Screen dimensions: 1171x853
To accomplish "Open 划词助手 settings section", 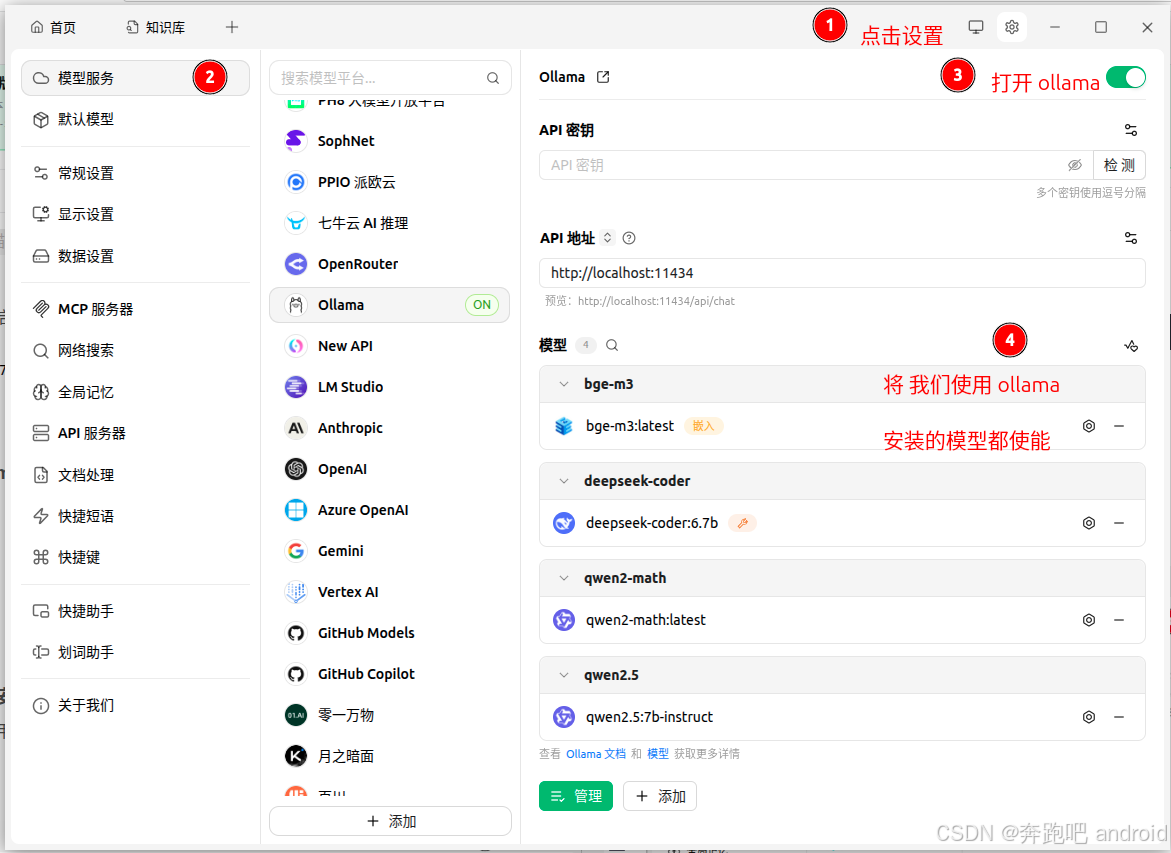I will (135, 652).
